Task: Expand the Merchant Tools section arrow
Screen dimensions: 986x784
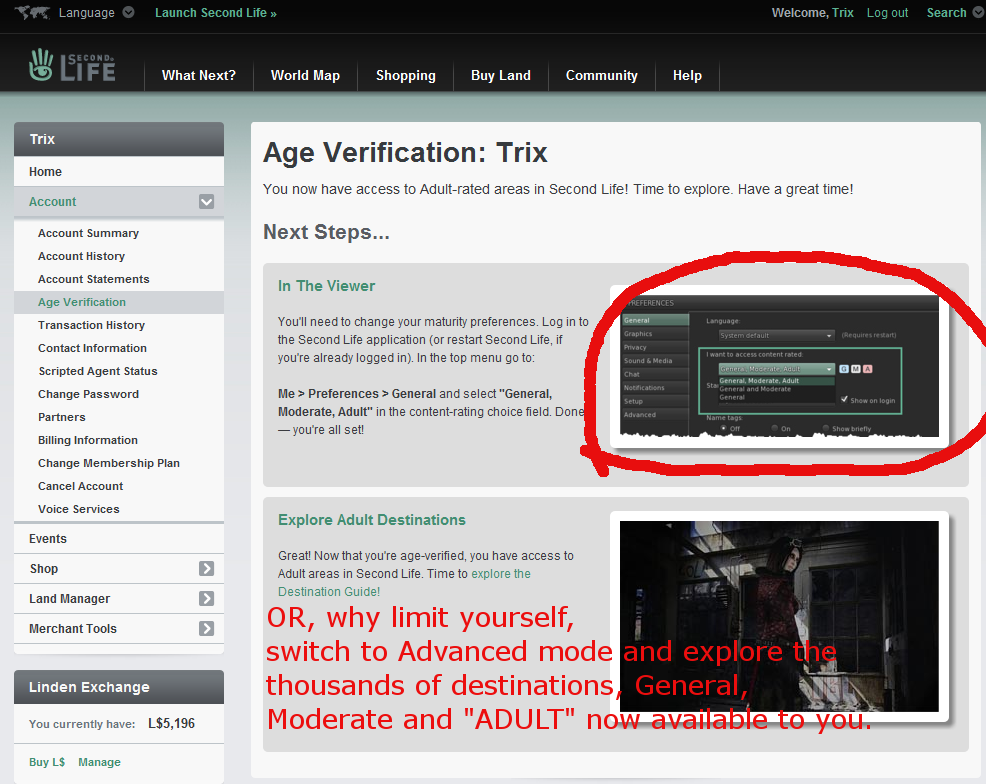Action: pyautogui.click(x=206, y=629)
